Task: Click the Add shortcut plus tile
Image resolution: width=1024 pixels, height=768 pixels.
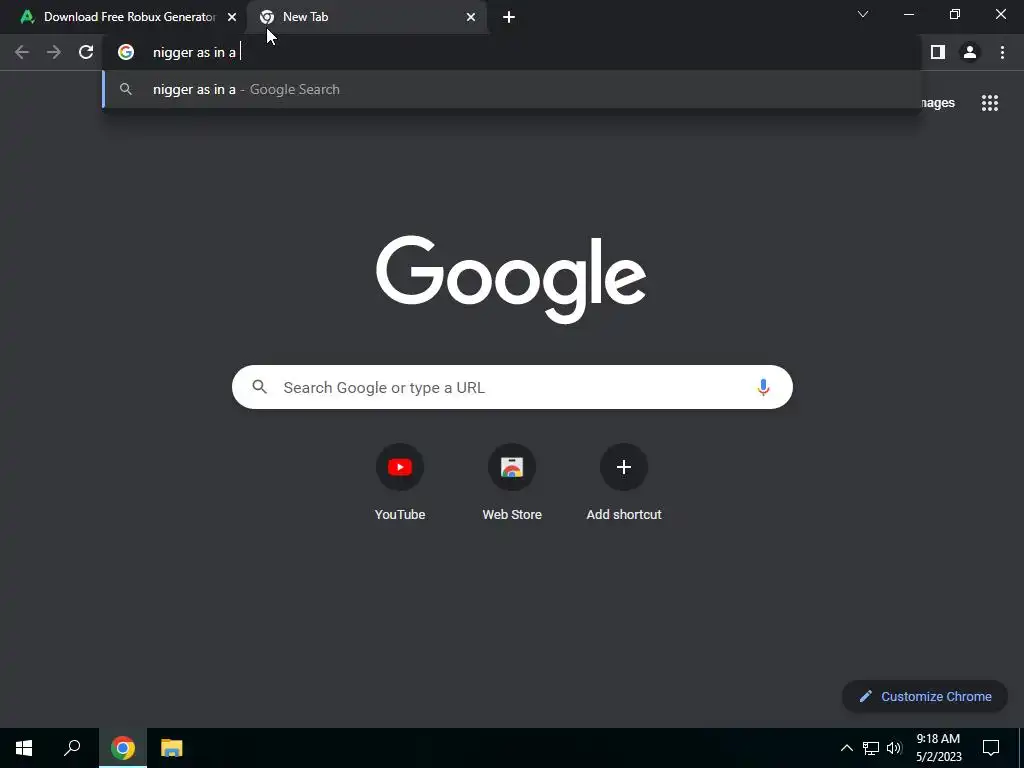Action: 624,482
